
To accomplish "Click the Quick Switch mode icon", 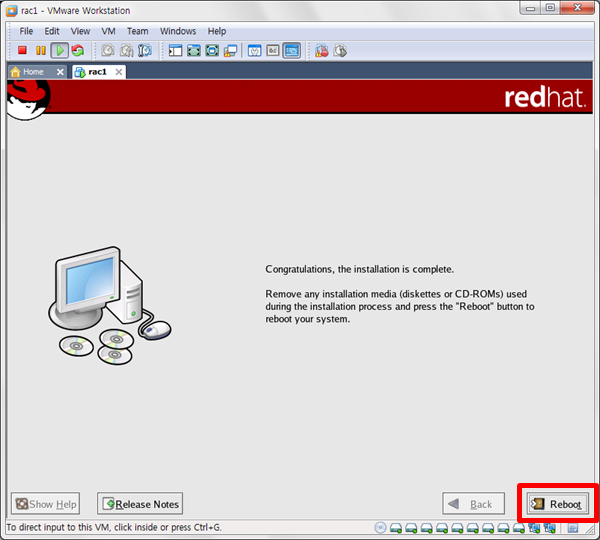I will [x=194, y=50].
